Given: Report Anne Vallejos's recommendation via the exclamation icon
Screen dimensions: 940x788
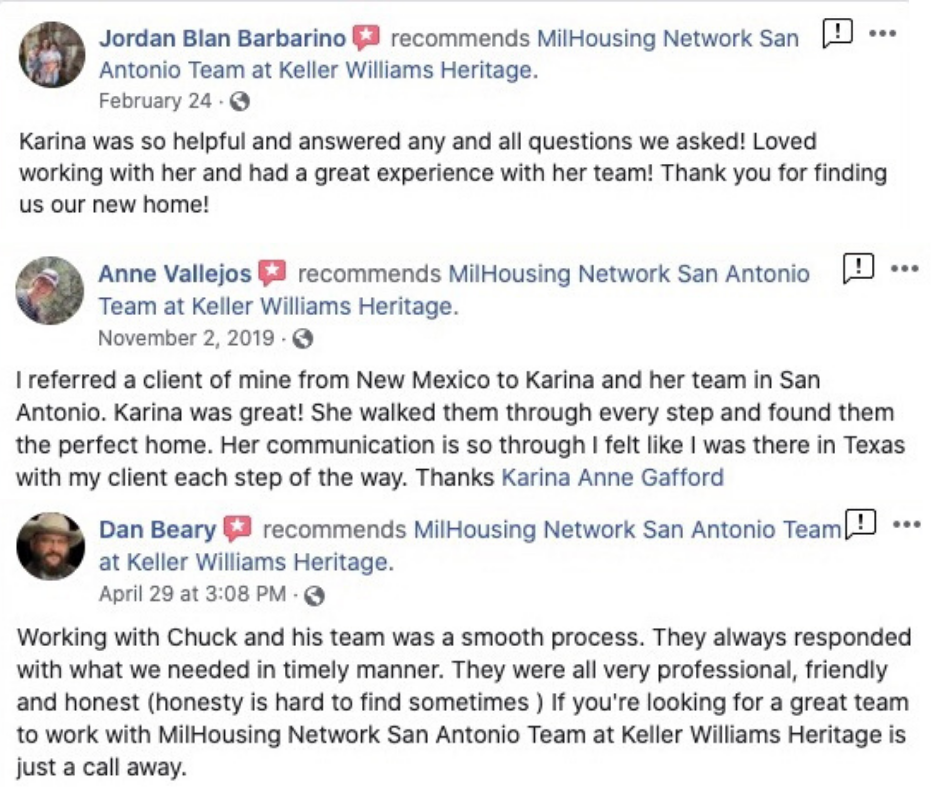Looking at the screenshot, I should (858, 268).
